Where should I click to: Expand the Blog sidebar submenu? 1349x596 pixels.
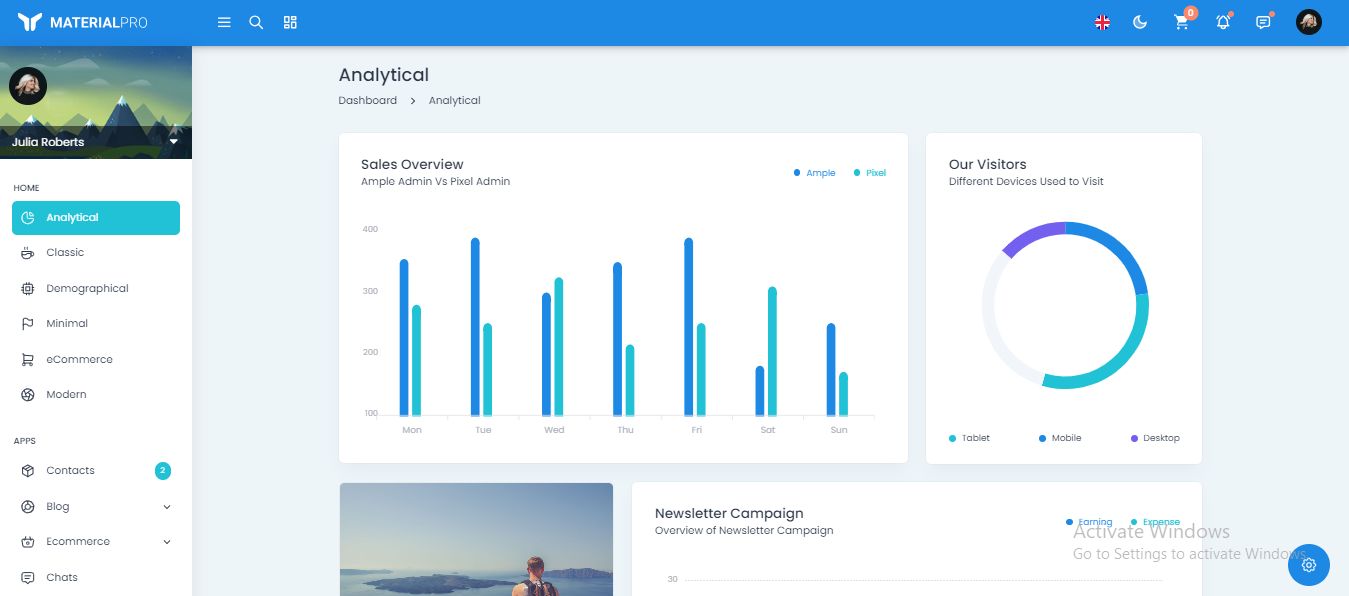166,507
